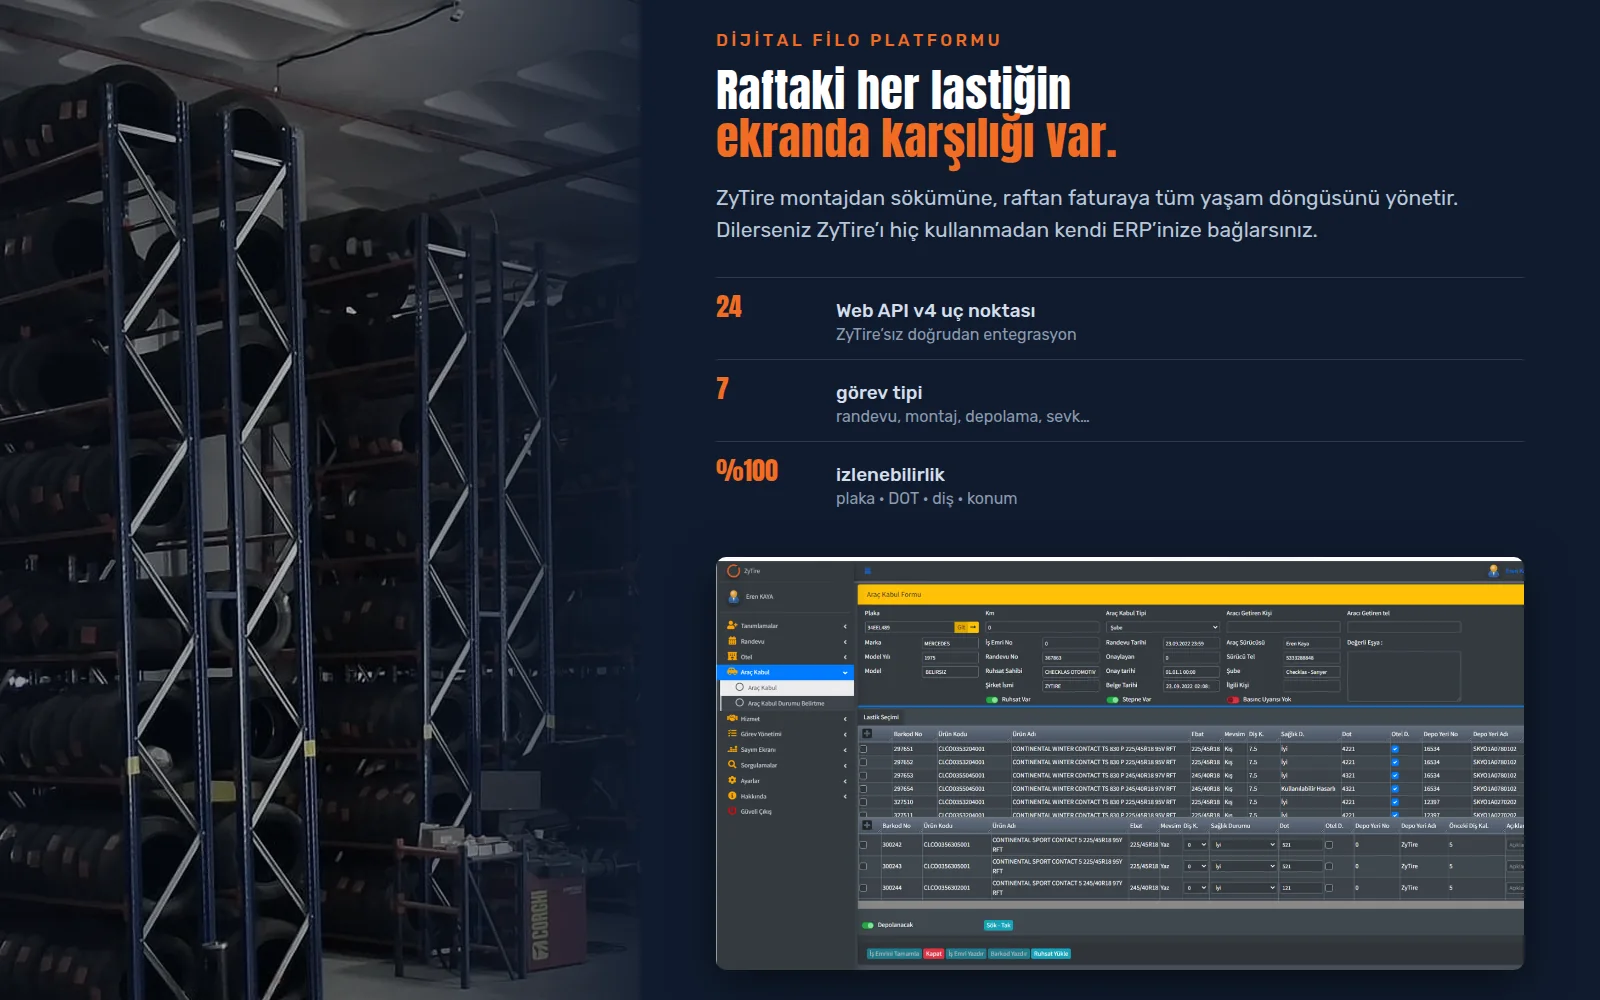Screen dimensions: 1600x1000
Task: Click the ZyTire logo icon in the app sidebar
Action: [733, 571]
